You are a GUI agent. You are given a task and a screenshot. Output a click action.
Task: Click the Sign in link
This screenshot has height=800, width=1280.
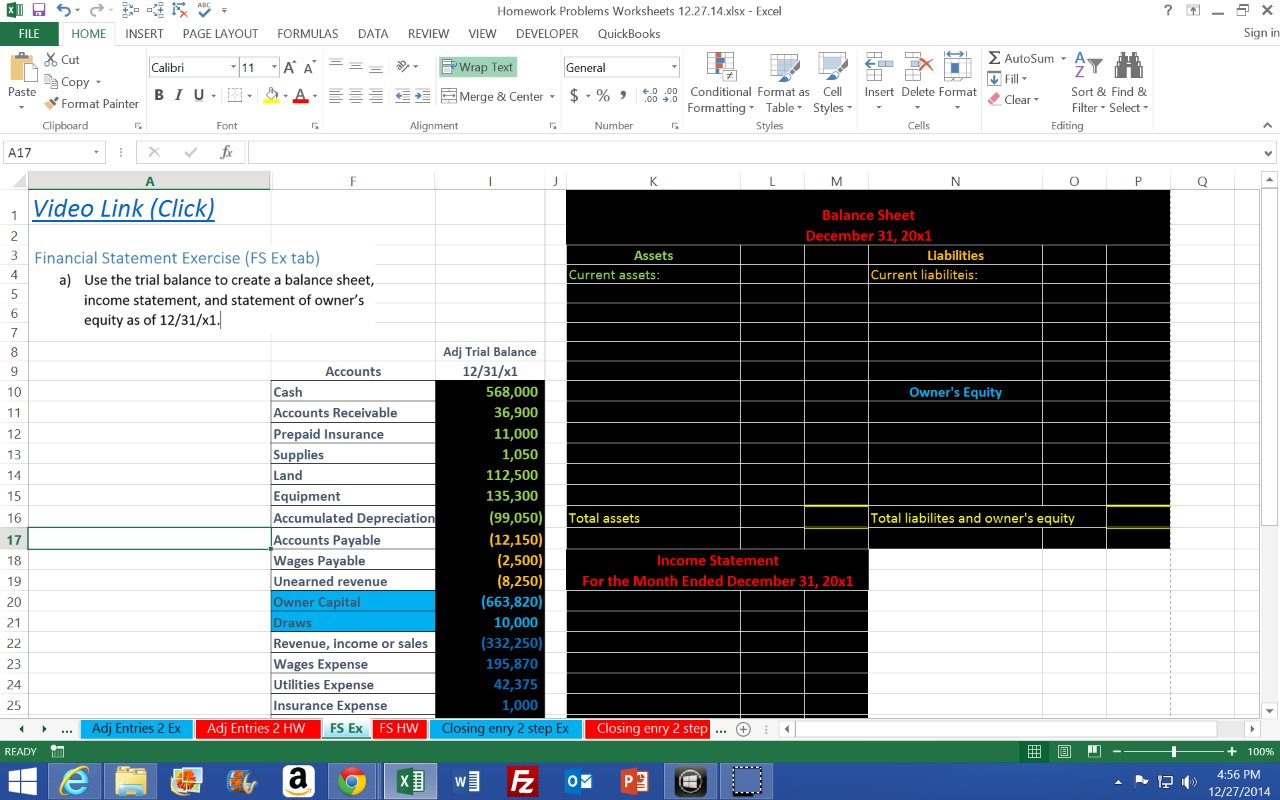coord(1261,33)
